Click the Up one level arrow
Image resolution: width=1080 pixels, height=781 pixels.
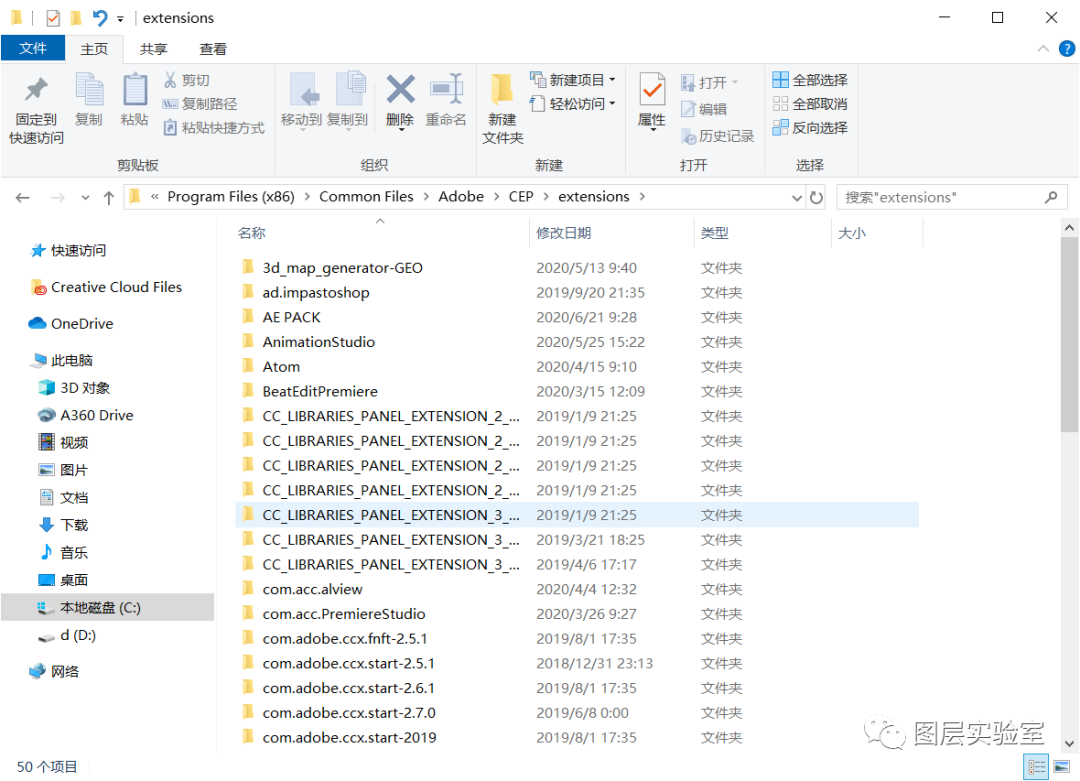pyautogui.click(x=109, y=198)
